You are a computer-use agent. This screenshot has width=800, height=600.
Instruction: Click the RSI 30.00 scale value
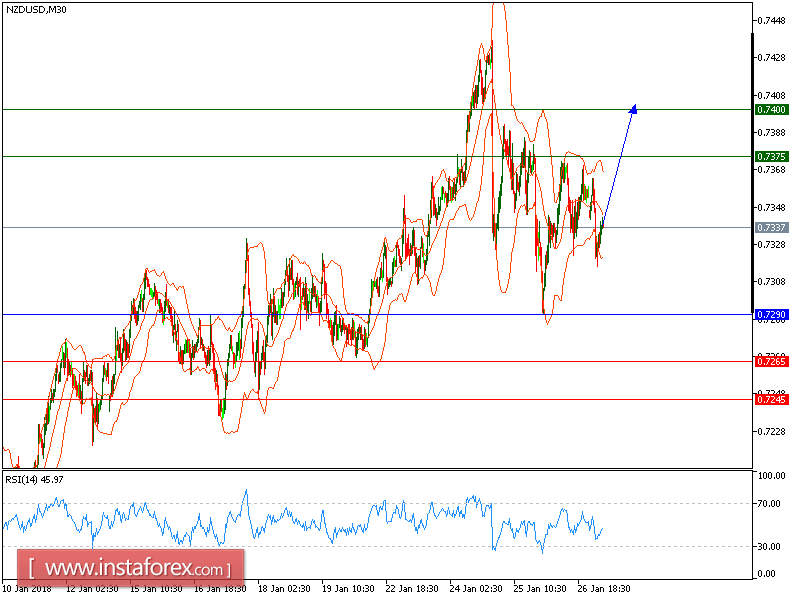pyautogui.click(x=769, y=546)
